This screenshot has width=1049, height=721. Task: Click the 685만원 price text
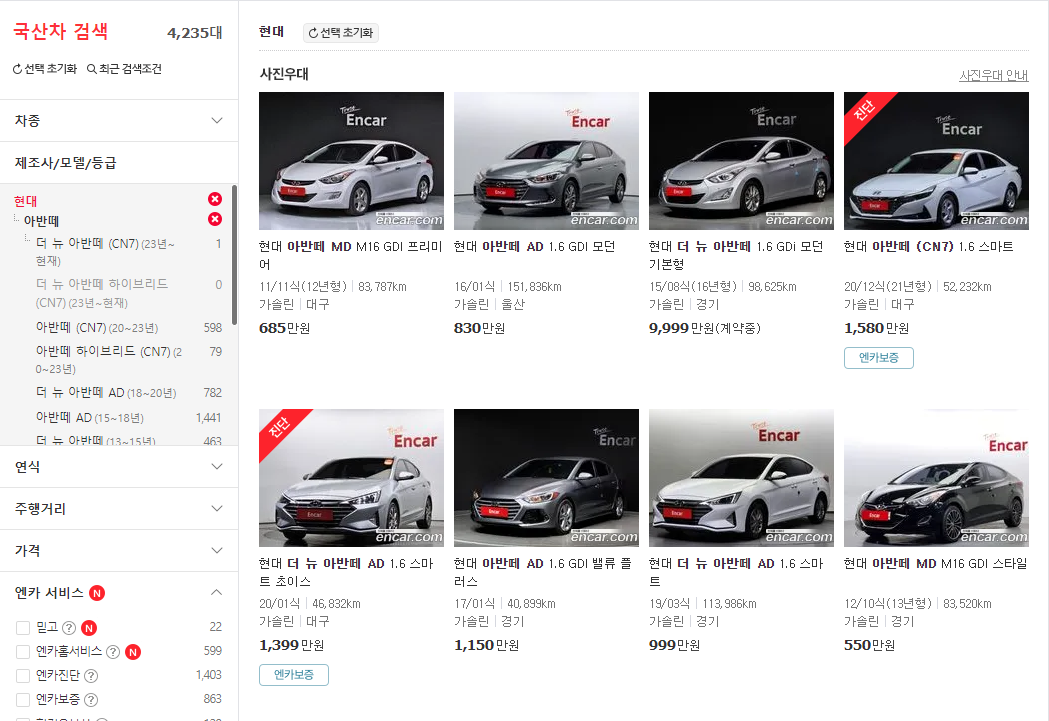[284, 328]
